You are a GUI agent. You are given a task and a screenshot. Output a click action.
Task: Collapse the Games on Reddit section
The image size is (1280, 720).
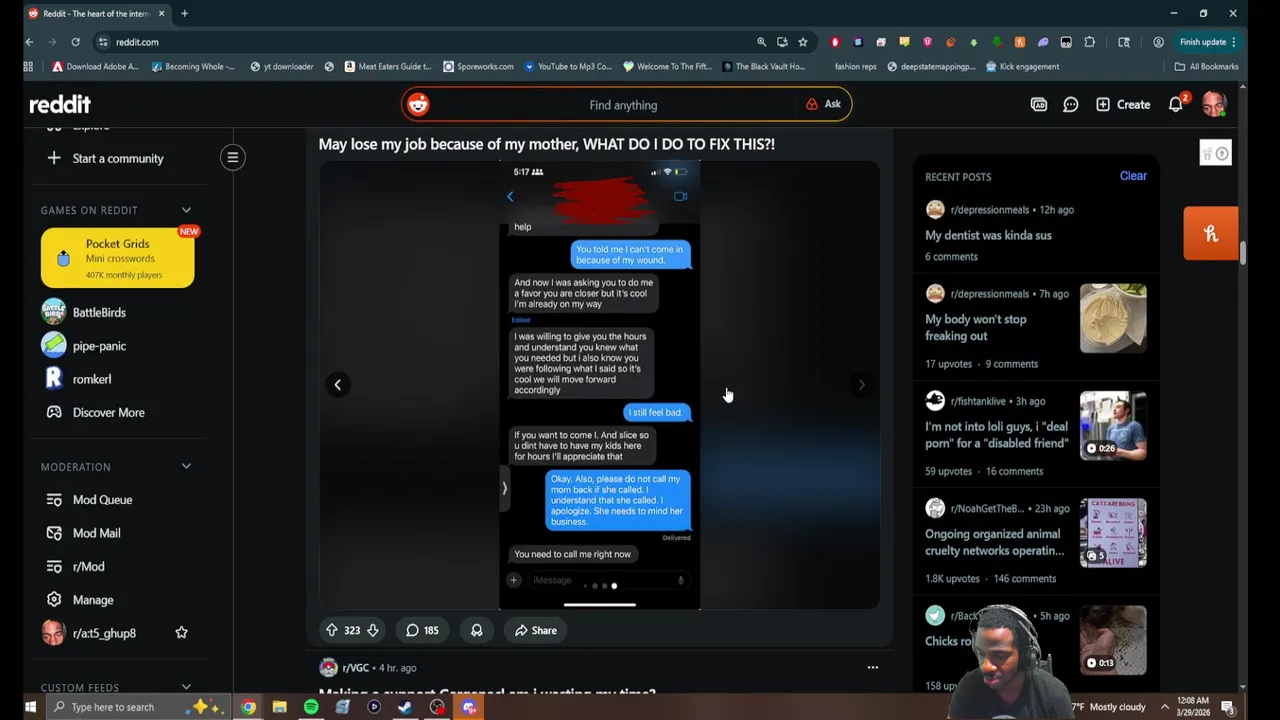[x=186, y=210]
